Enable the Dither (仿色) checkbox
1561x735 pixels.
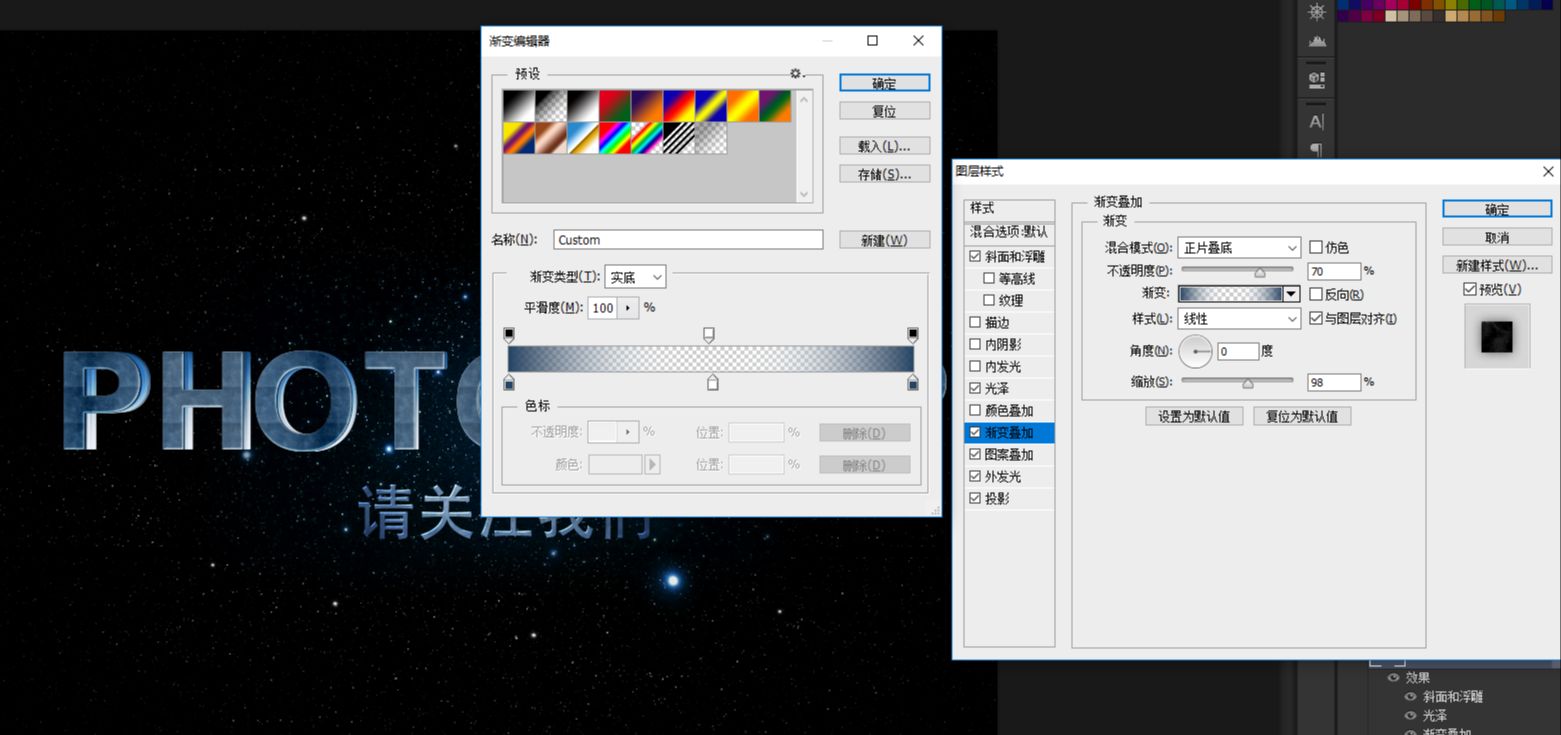[x=1316, y=247]
